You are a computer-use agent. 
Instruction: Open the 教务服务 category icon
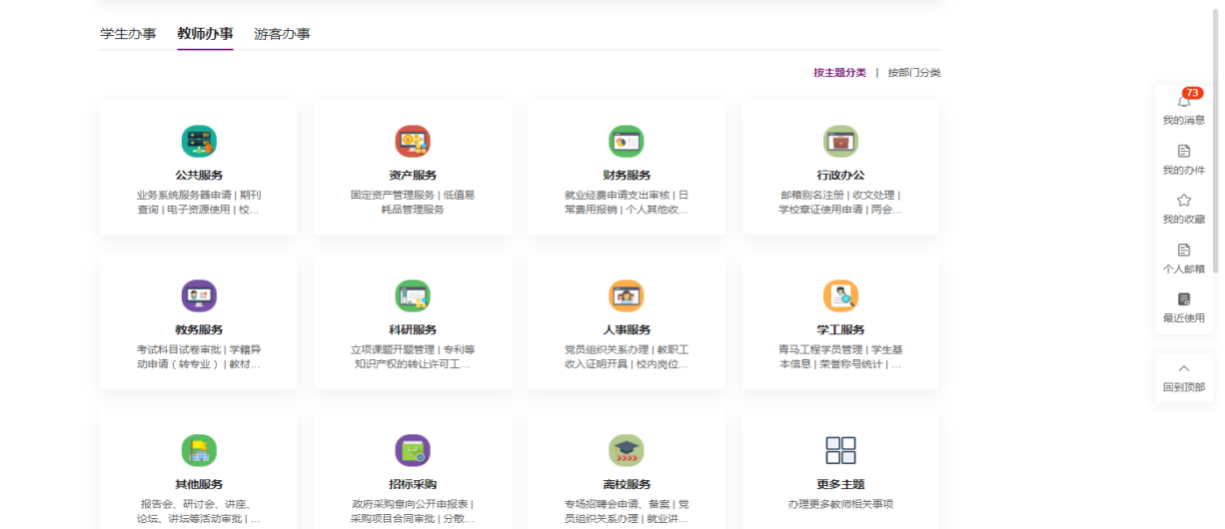tap(198, 296)
